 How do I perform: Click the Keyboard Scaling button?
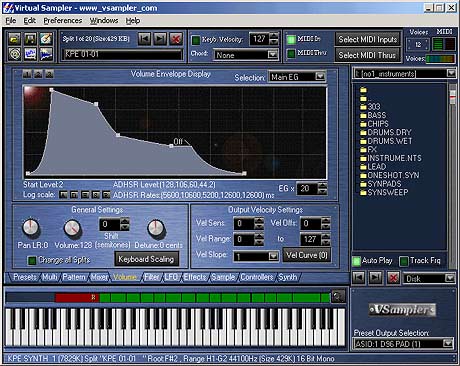146,259
